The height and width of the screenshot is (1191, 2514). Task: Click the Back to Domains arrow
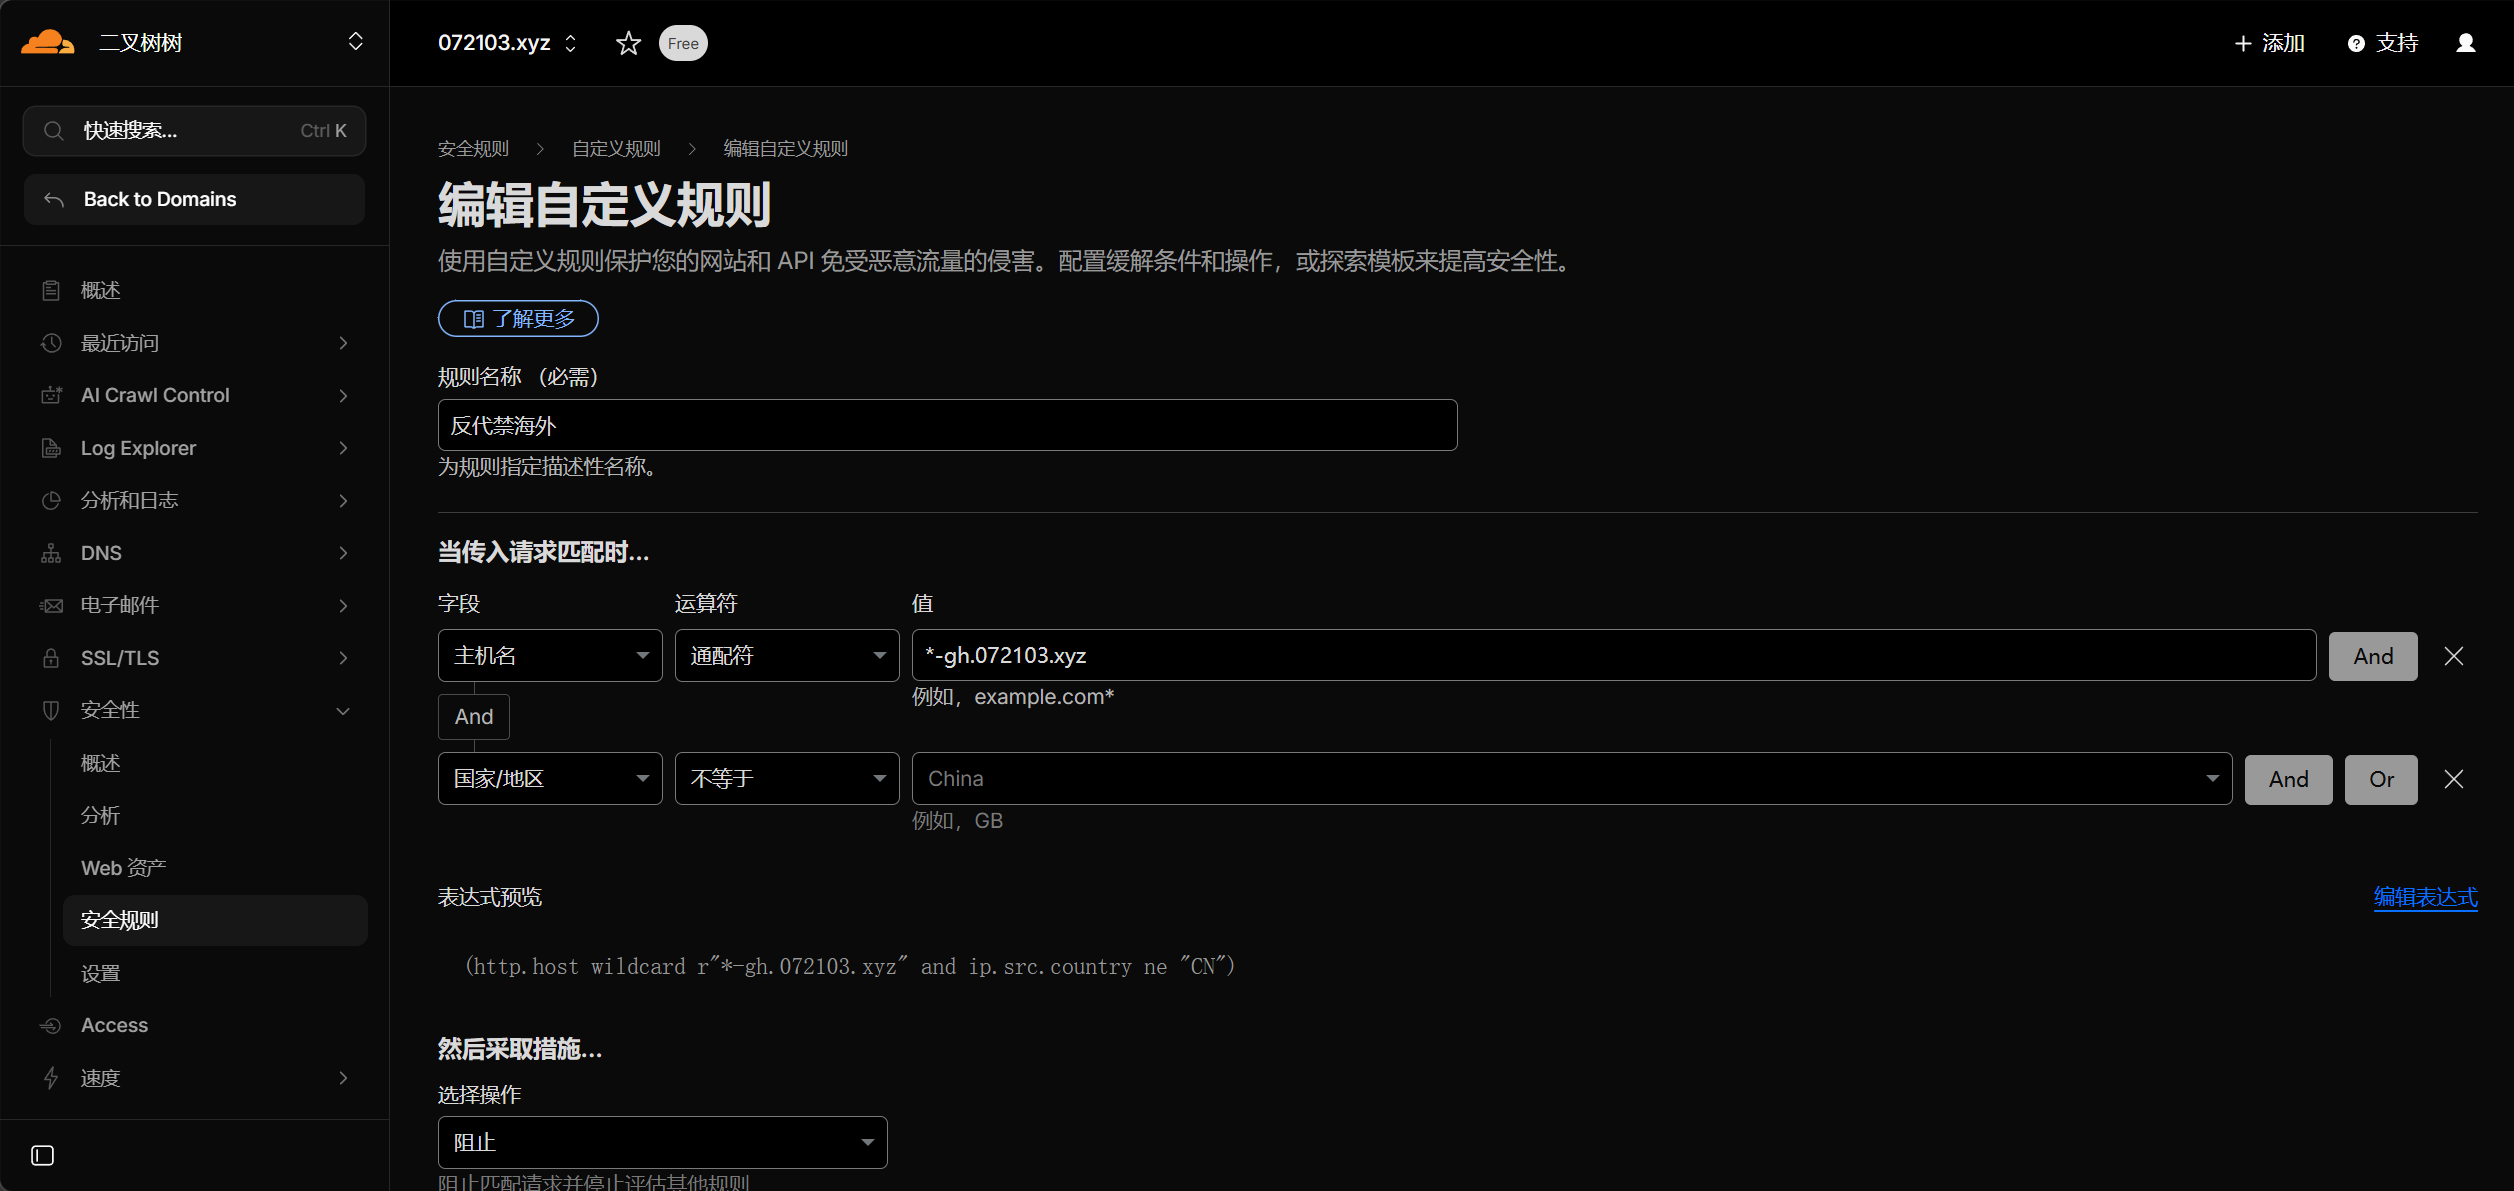coord(54,200)
